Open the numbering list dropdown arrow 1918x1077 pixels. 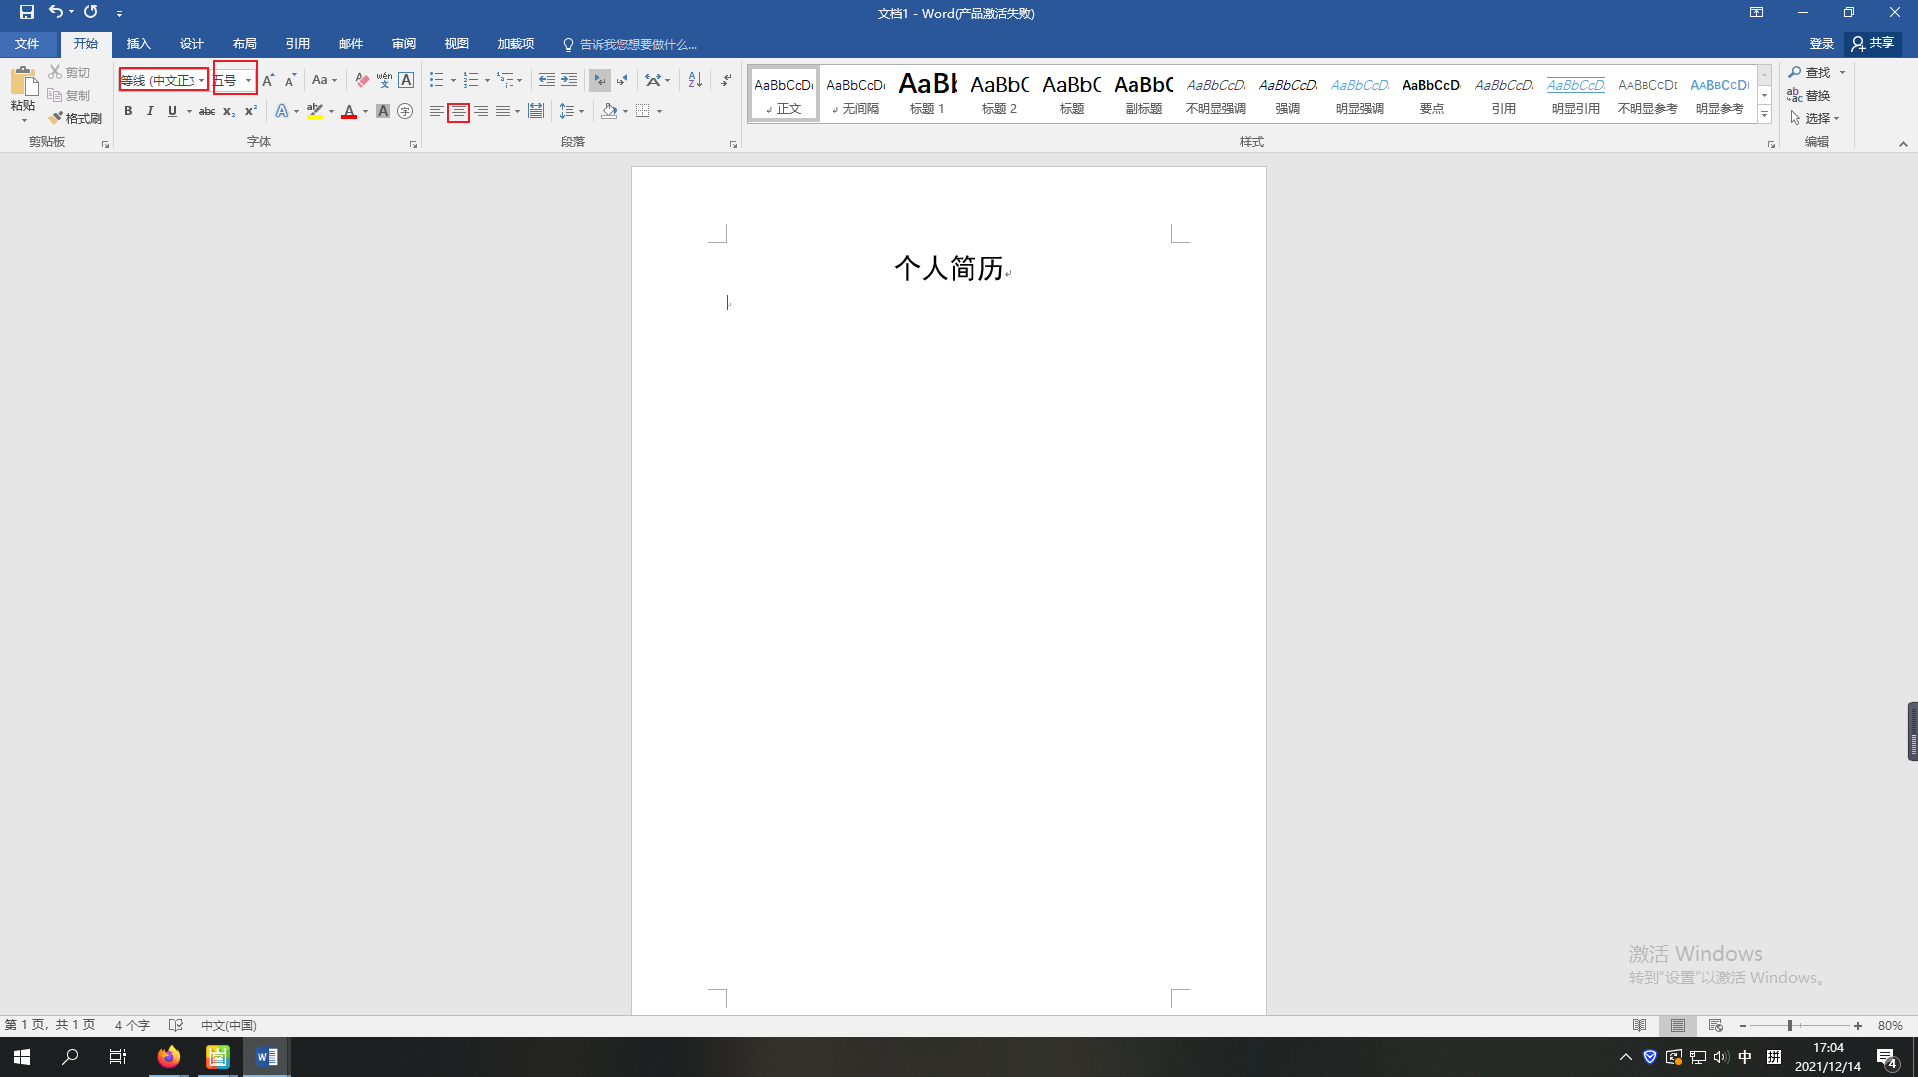(487, 80)
